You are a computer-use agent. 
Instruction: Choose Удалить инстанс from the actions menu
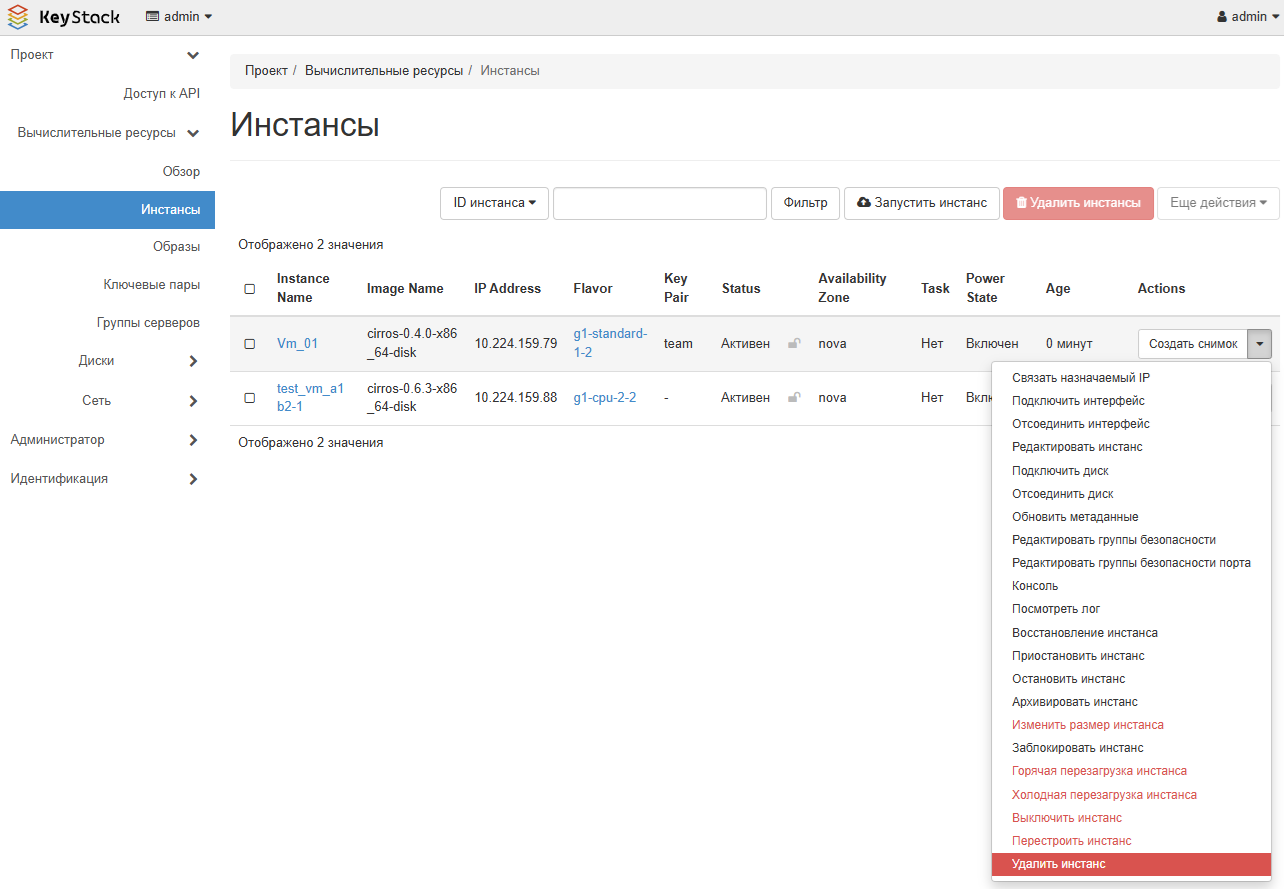coord(1058,864)
